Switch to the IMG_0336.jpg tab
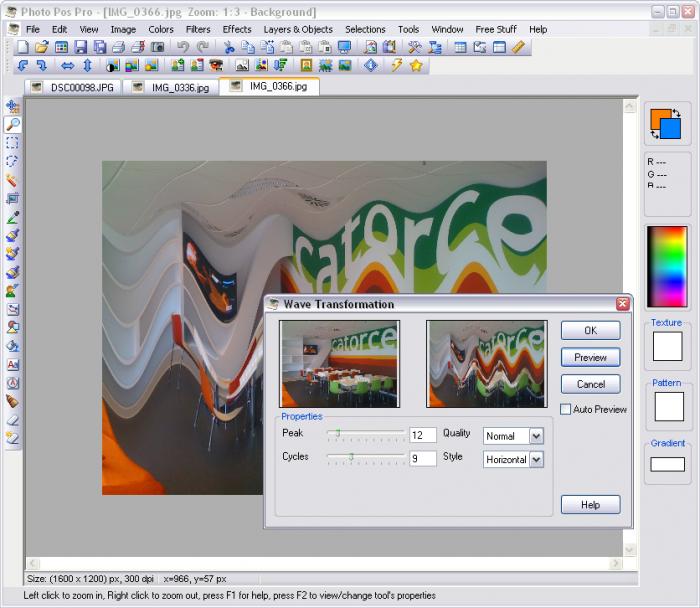This screenshot has width=700, height=608. click(x=171, y=87)
